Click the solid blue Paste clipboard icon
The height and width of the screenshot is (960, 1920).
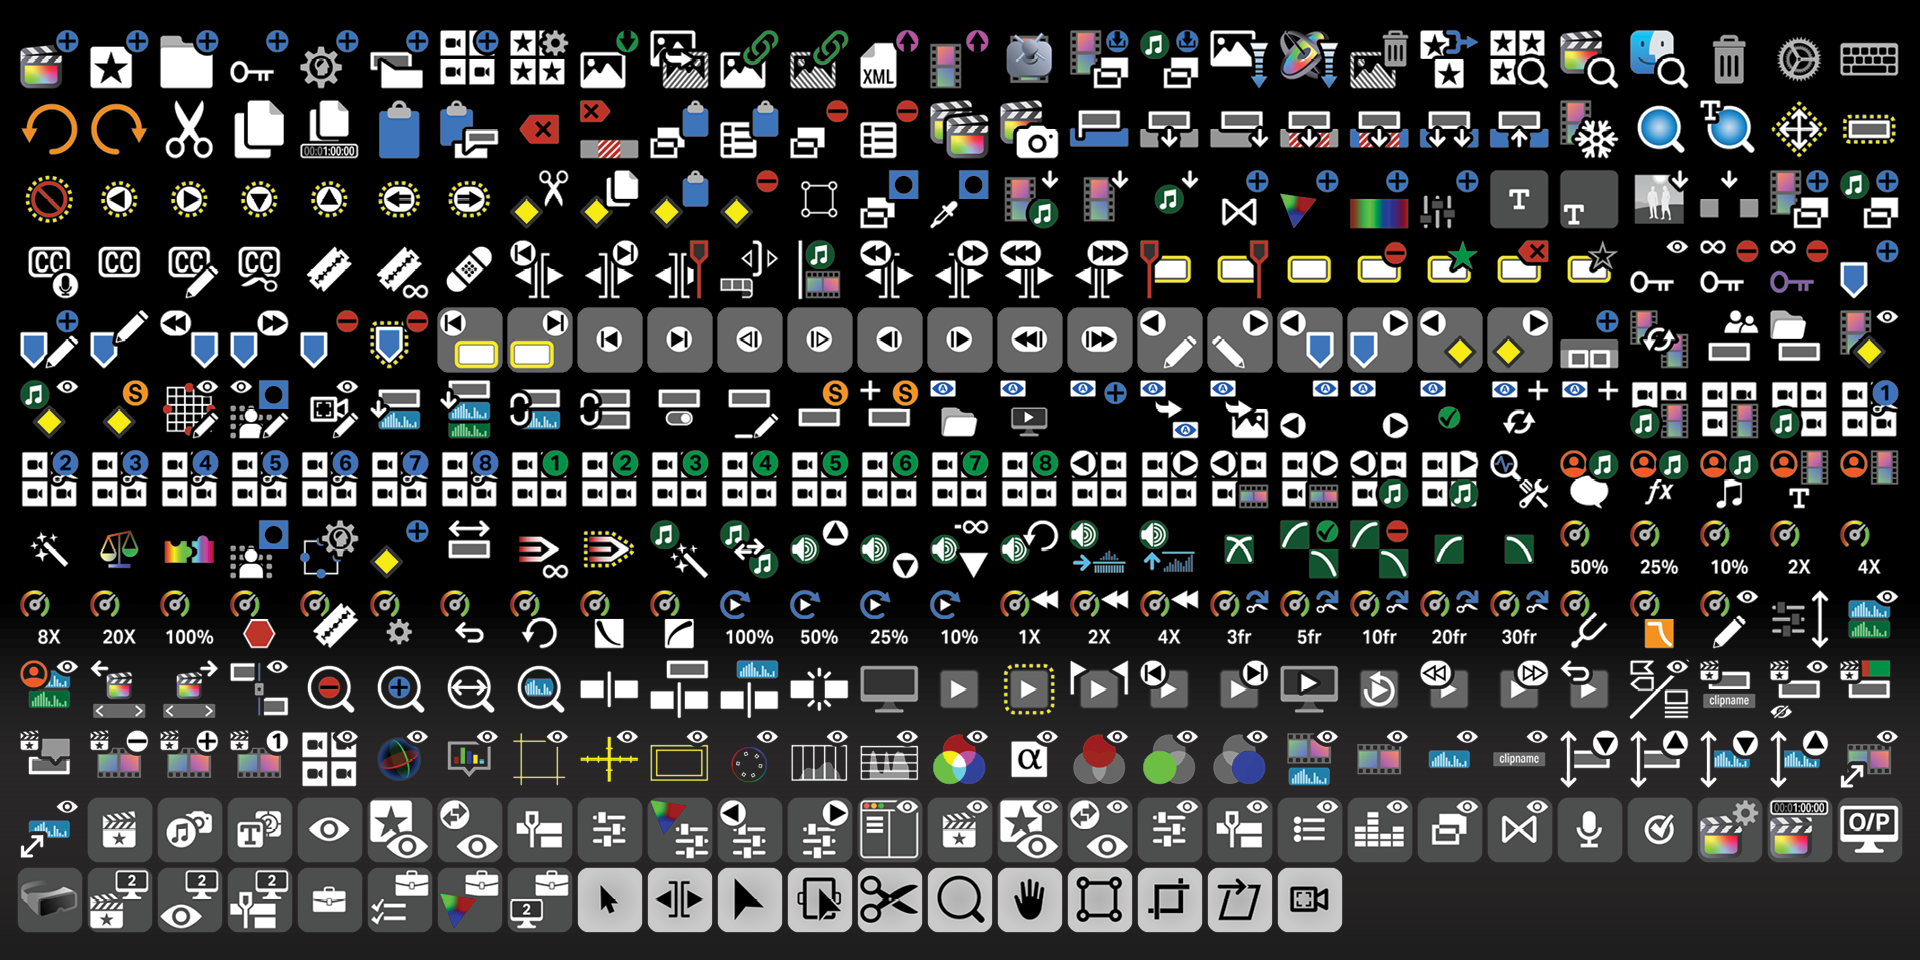(x=398, y=130)
